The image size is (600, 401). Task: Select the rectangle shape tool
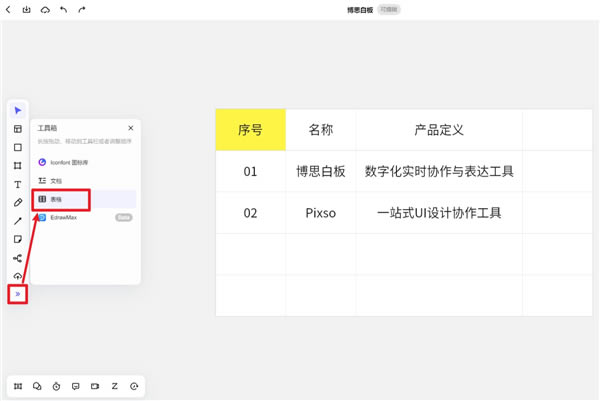tap(17, 147)
